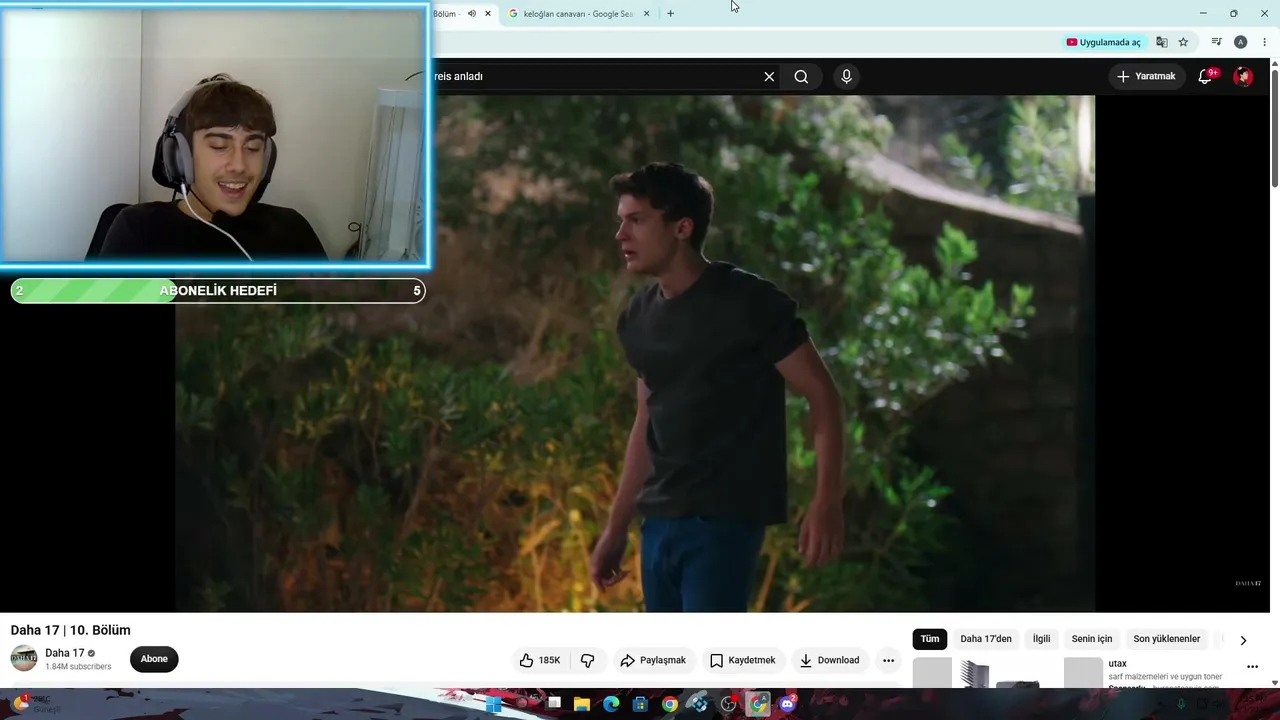Screen dimensions: 1280x720
Task: Click the YouTube search magnifier button
Action: click(801, 77)
